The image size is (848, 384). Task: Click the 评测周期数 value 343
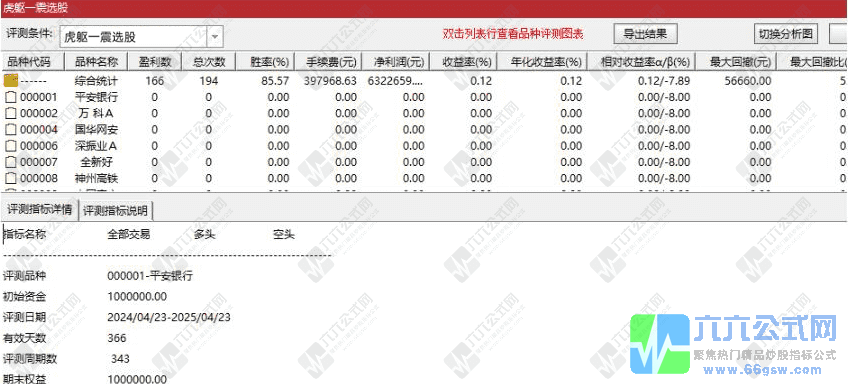[x=120, y=359]
